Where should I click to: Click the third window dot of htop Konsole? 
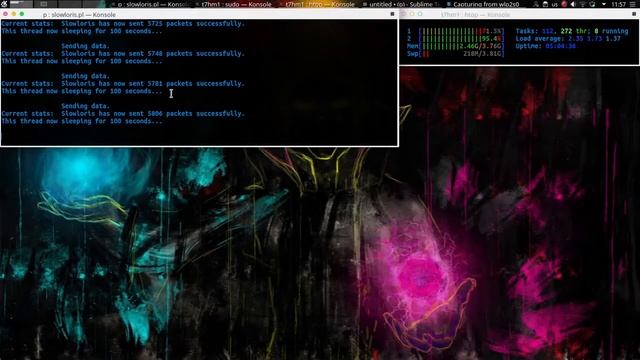click(420, 14)
